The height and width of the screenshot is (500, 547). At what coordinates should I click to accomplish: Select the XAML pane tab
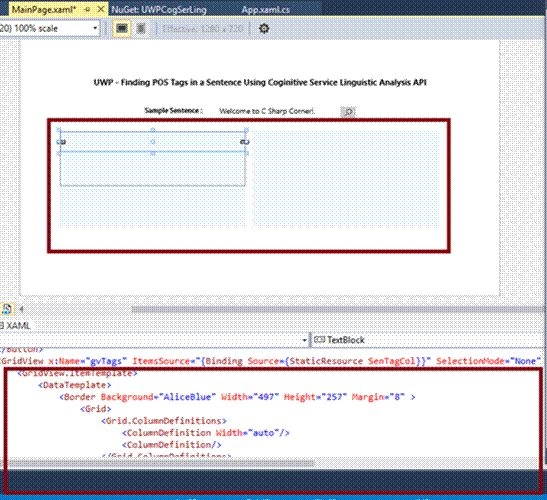16,326
